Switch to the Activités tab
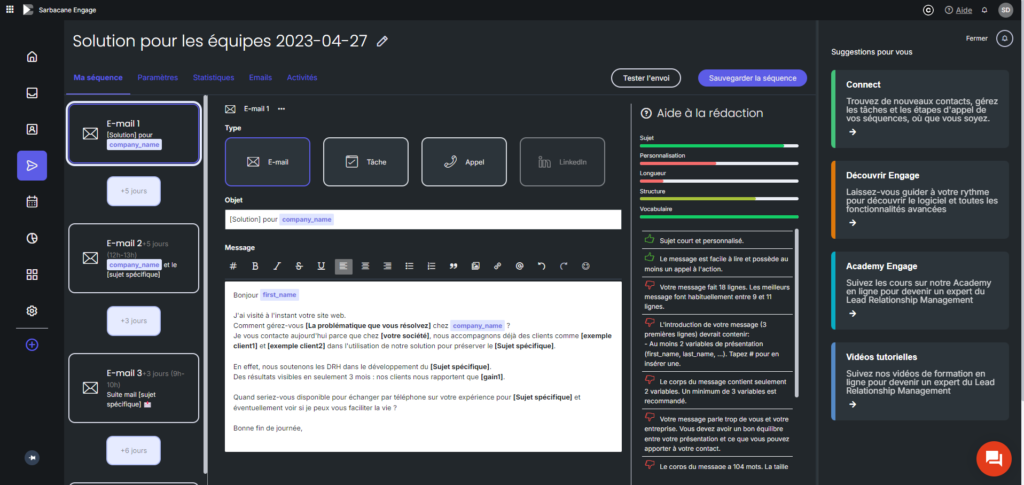Viewport: 1024px width, 485px height. pos(302,78)
